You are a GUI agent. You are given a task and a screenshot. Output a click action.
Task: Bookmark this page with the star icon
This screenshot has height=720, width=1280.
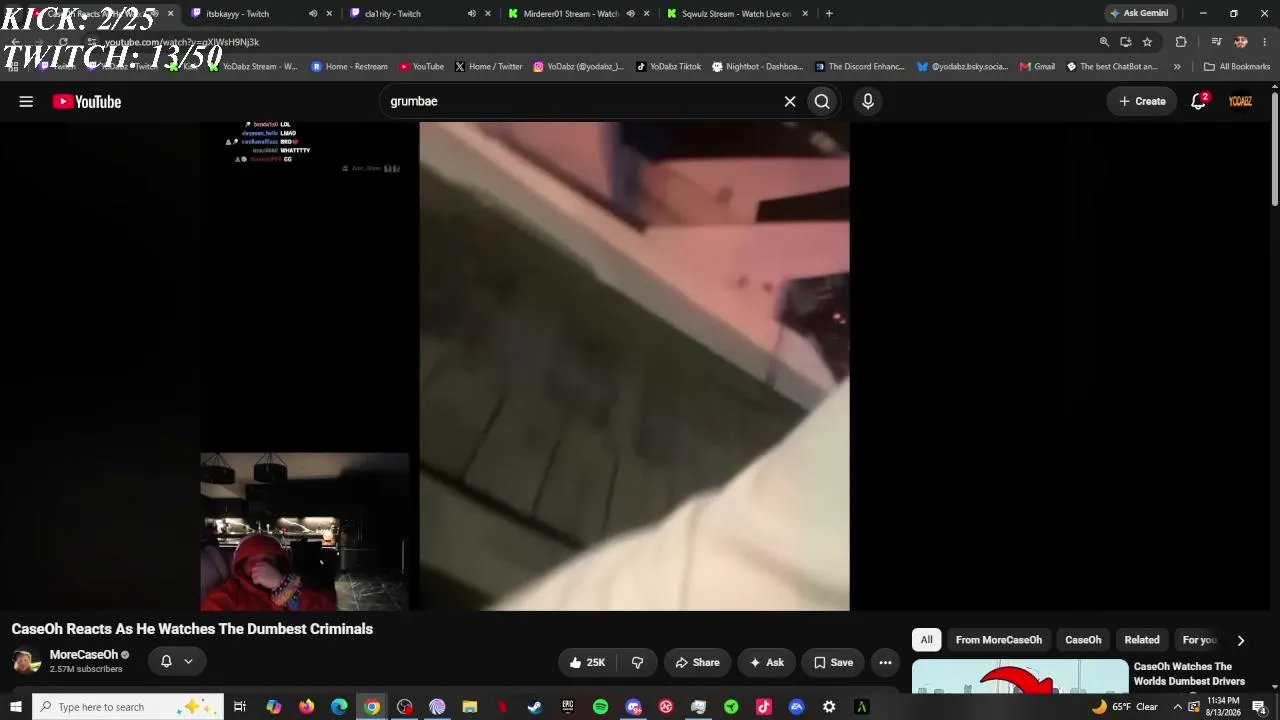[x=1147, y=42]
